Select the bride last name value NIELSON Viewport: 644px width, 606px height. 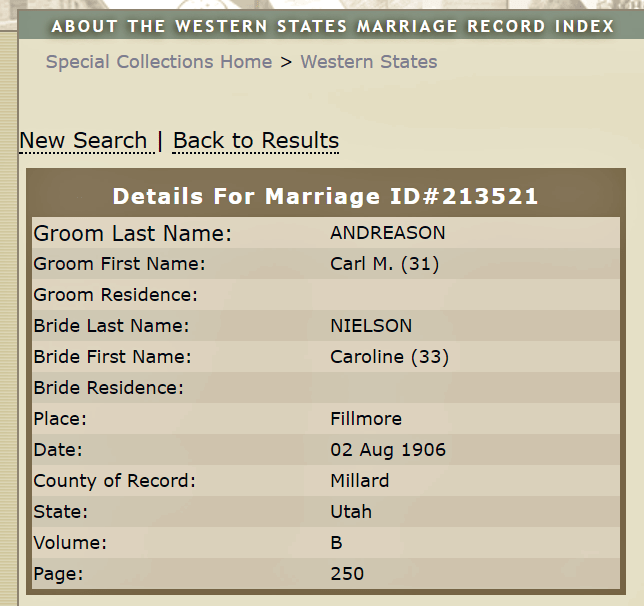[x=371, y=326]
